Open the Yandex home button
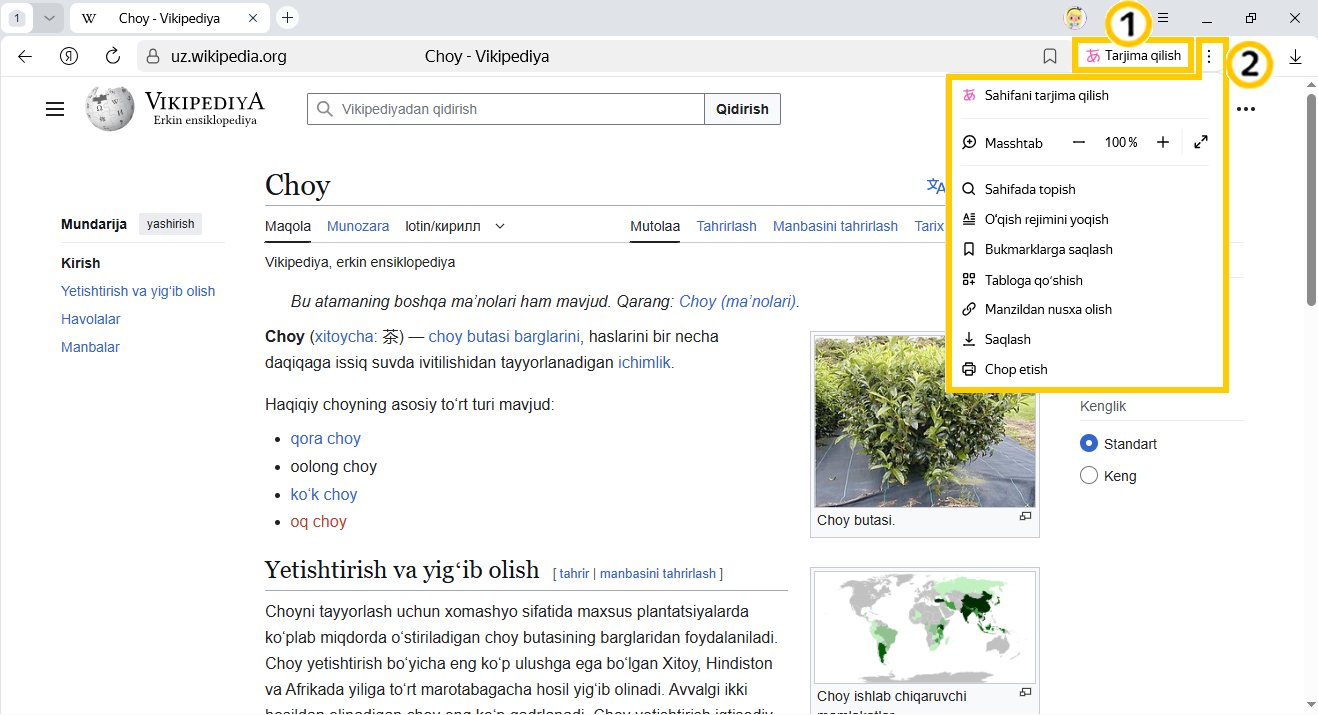Image resolution: width=1318 pixels, height=715 pixels. click(x=69, y=57)
